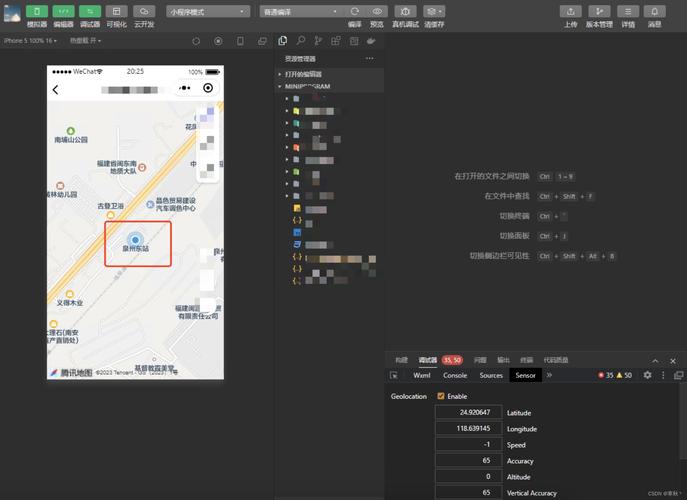This screenshot has height=500, width=687.
Task: Open the Sources devtools tab
Action: 491,376
